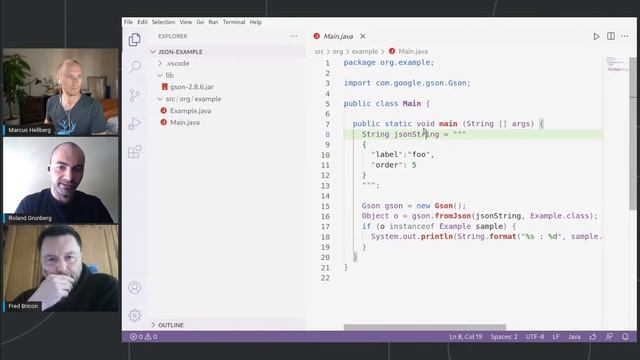640x360 pixels.
Task: Open gson-2.8.6.jar in Explorer
Action: (x=191, y=87)
